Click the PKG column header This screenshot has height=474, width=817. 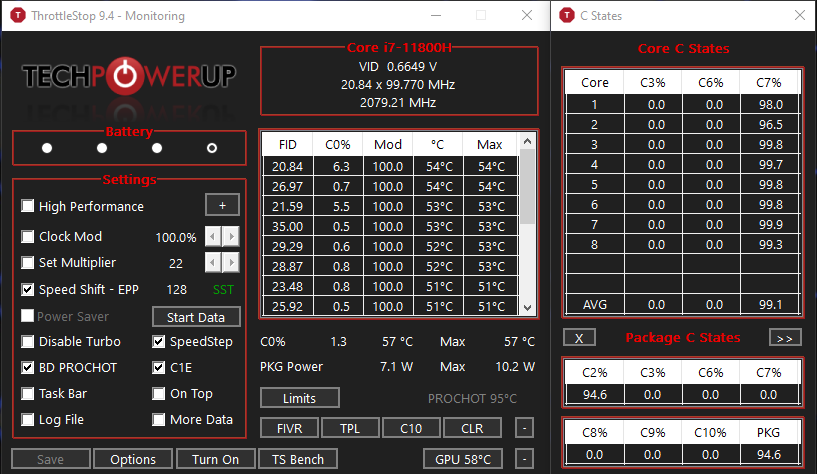769,433
